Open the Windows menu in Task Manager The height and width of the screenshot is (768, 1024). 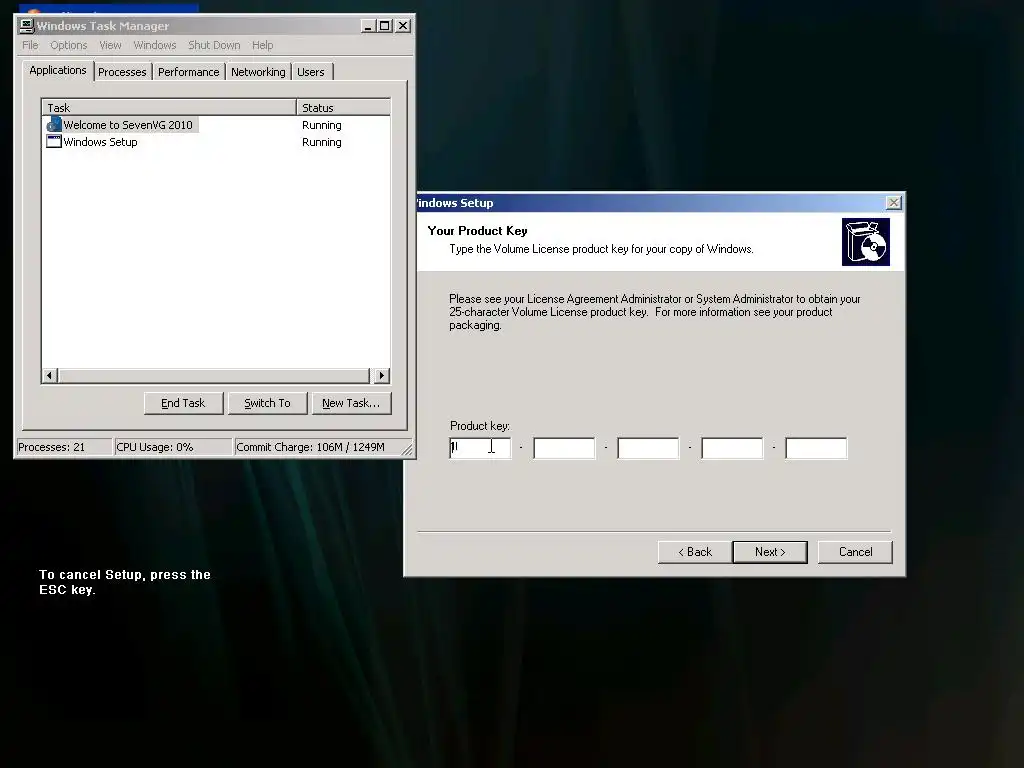(155, 45)
